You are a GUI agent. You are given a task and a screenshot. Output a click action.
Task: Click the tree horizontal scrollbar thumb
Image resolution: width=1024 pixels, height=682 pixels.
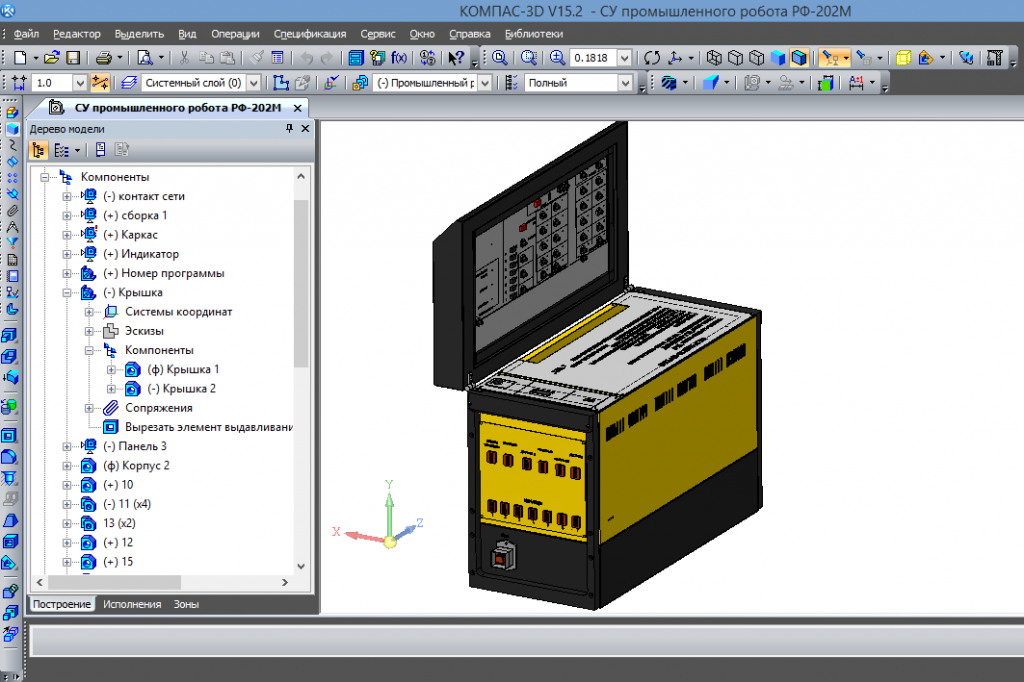[x=114, y=582]
